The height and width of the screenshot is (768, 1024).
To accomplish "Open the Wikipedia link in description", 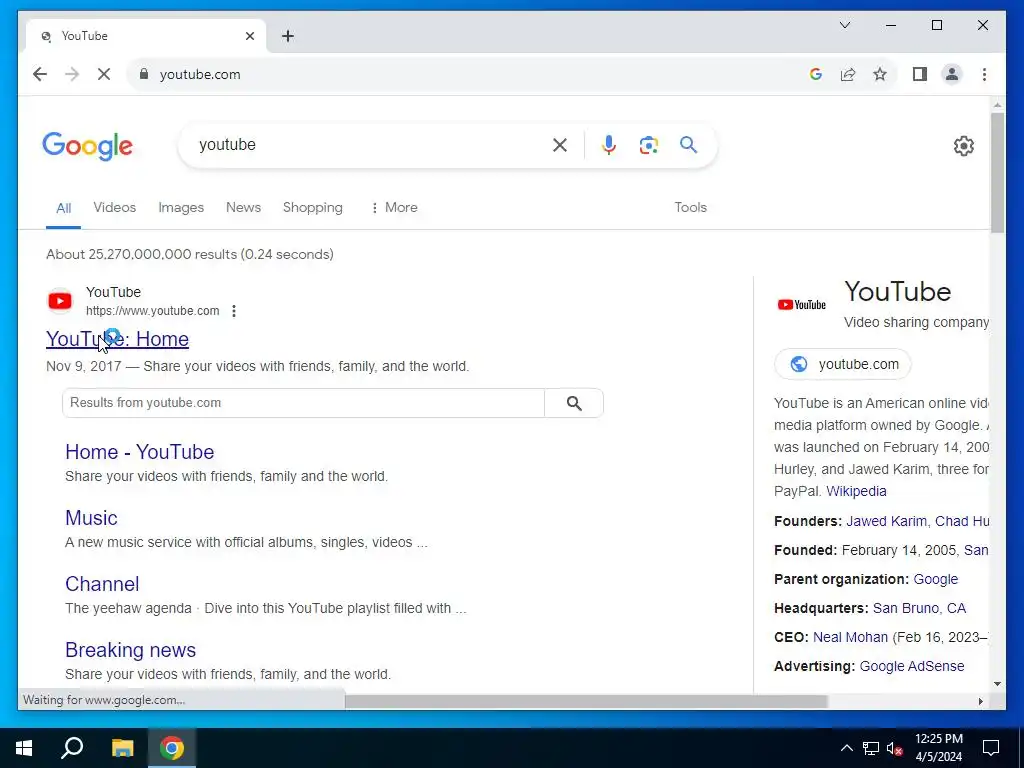I will coord(856,491).
